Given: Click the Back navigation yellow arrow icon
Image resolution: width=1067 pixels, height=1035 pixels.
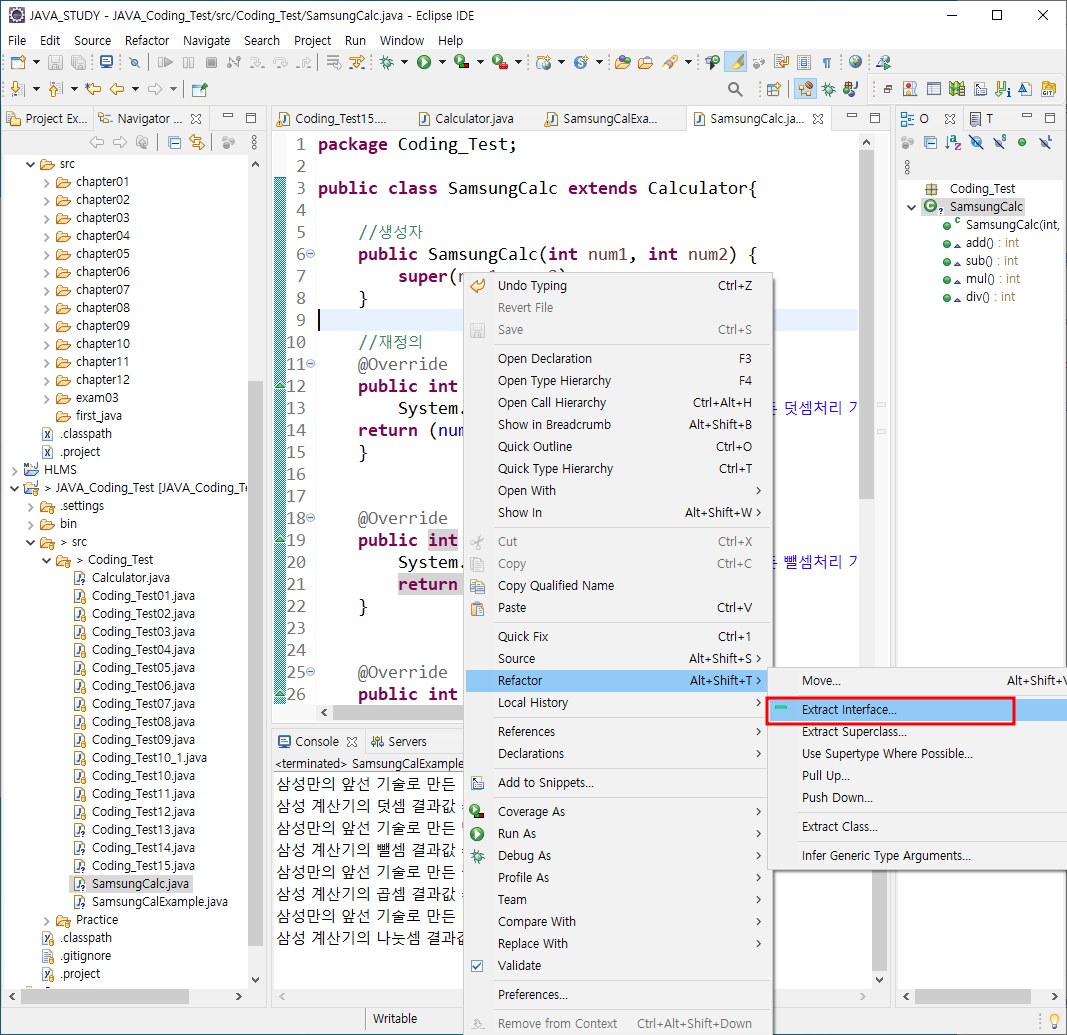Looking at the screenshot, I should point(117,89).
